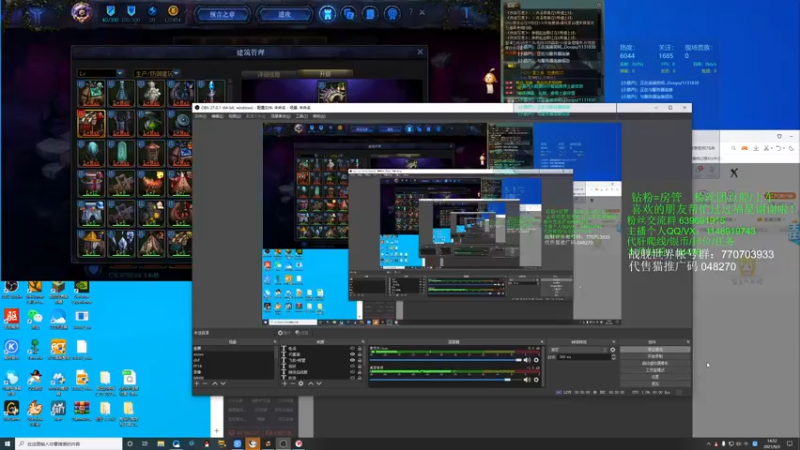
Task: Click the help question mark in game top bar
Action: (x=411, y=12)
